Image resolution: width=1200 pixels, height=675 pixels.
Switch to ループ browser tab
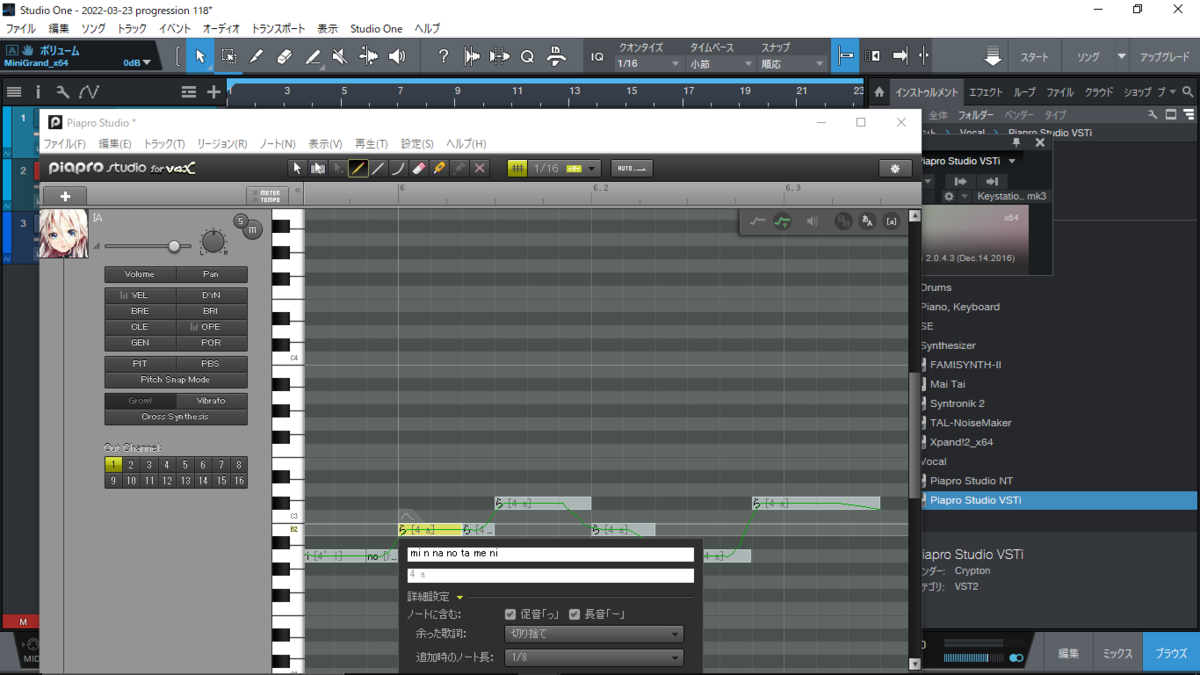point(1025,92)
